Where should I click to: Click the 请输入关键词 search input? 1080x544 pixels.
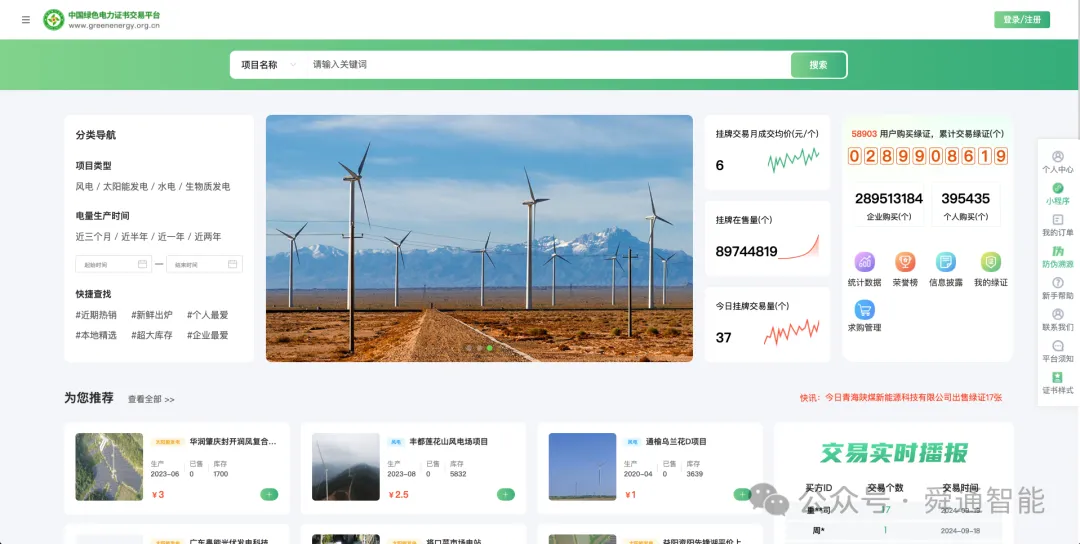tap(548, 65)
